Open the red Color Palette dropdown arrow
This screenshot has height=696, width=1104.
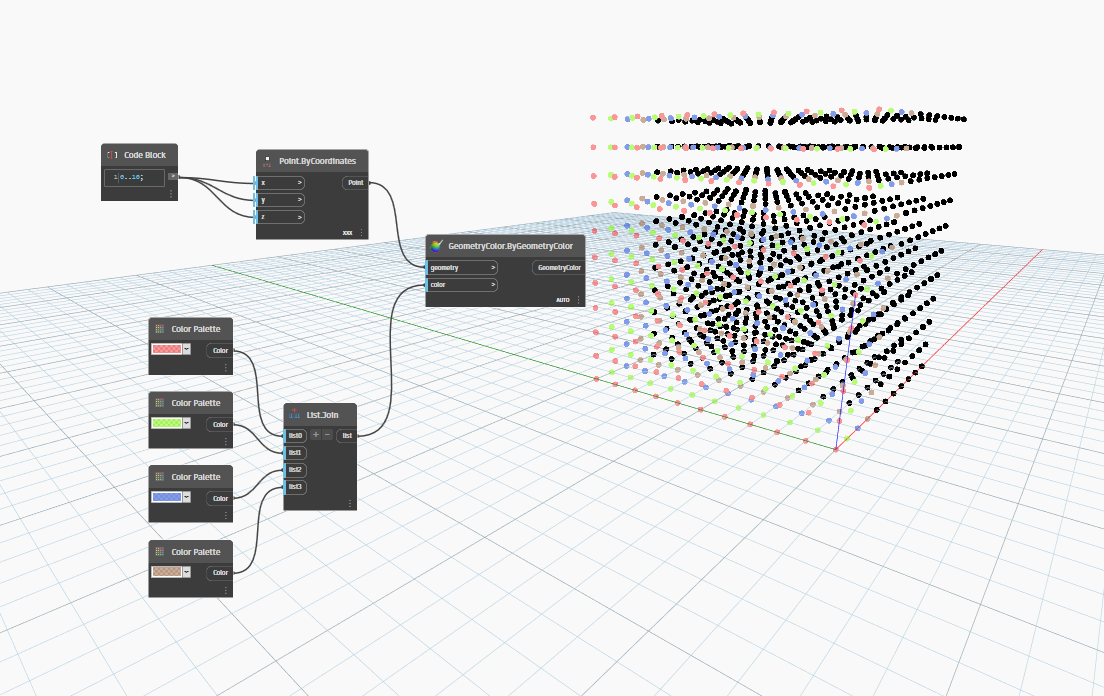tap(187, 349)
